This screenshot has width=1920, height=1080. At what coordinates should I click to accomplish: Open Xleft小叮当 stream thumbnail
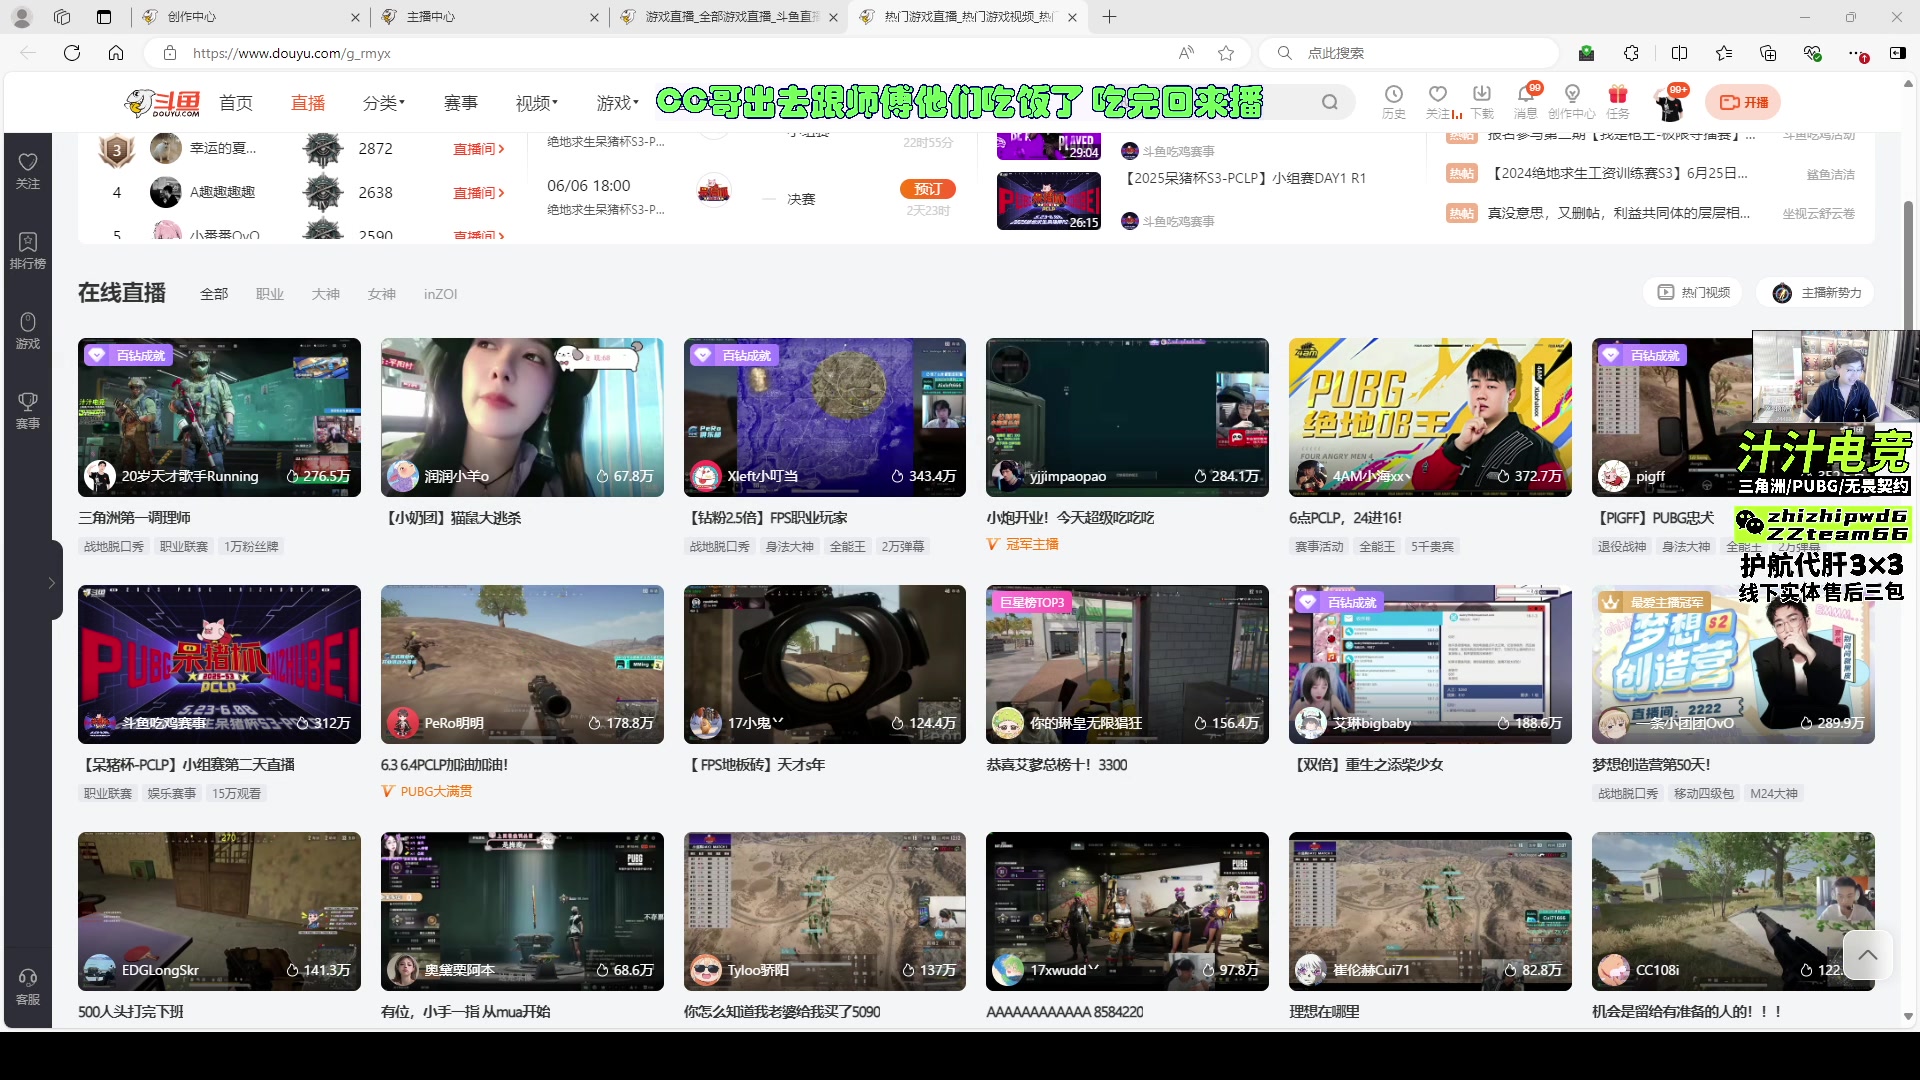pyautogui.click(x=824, y=417)
